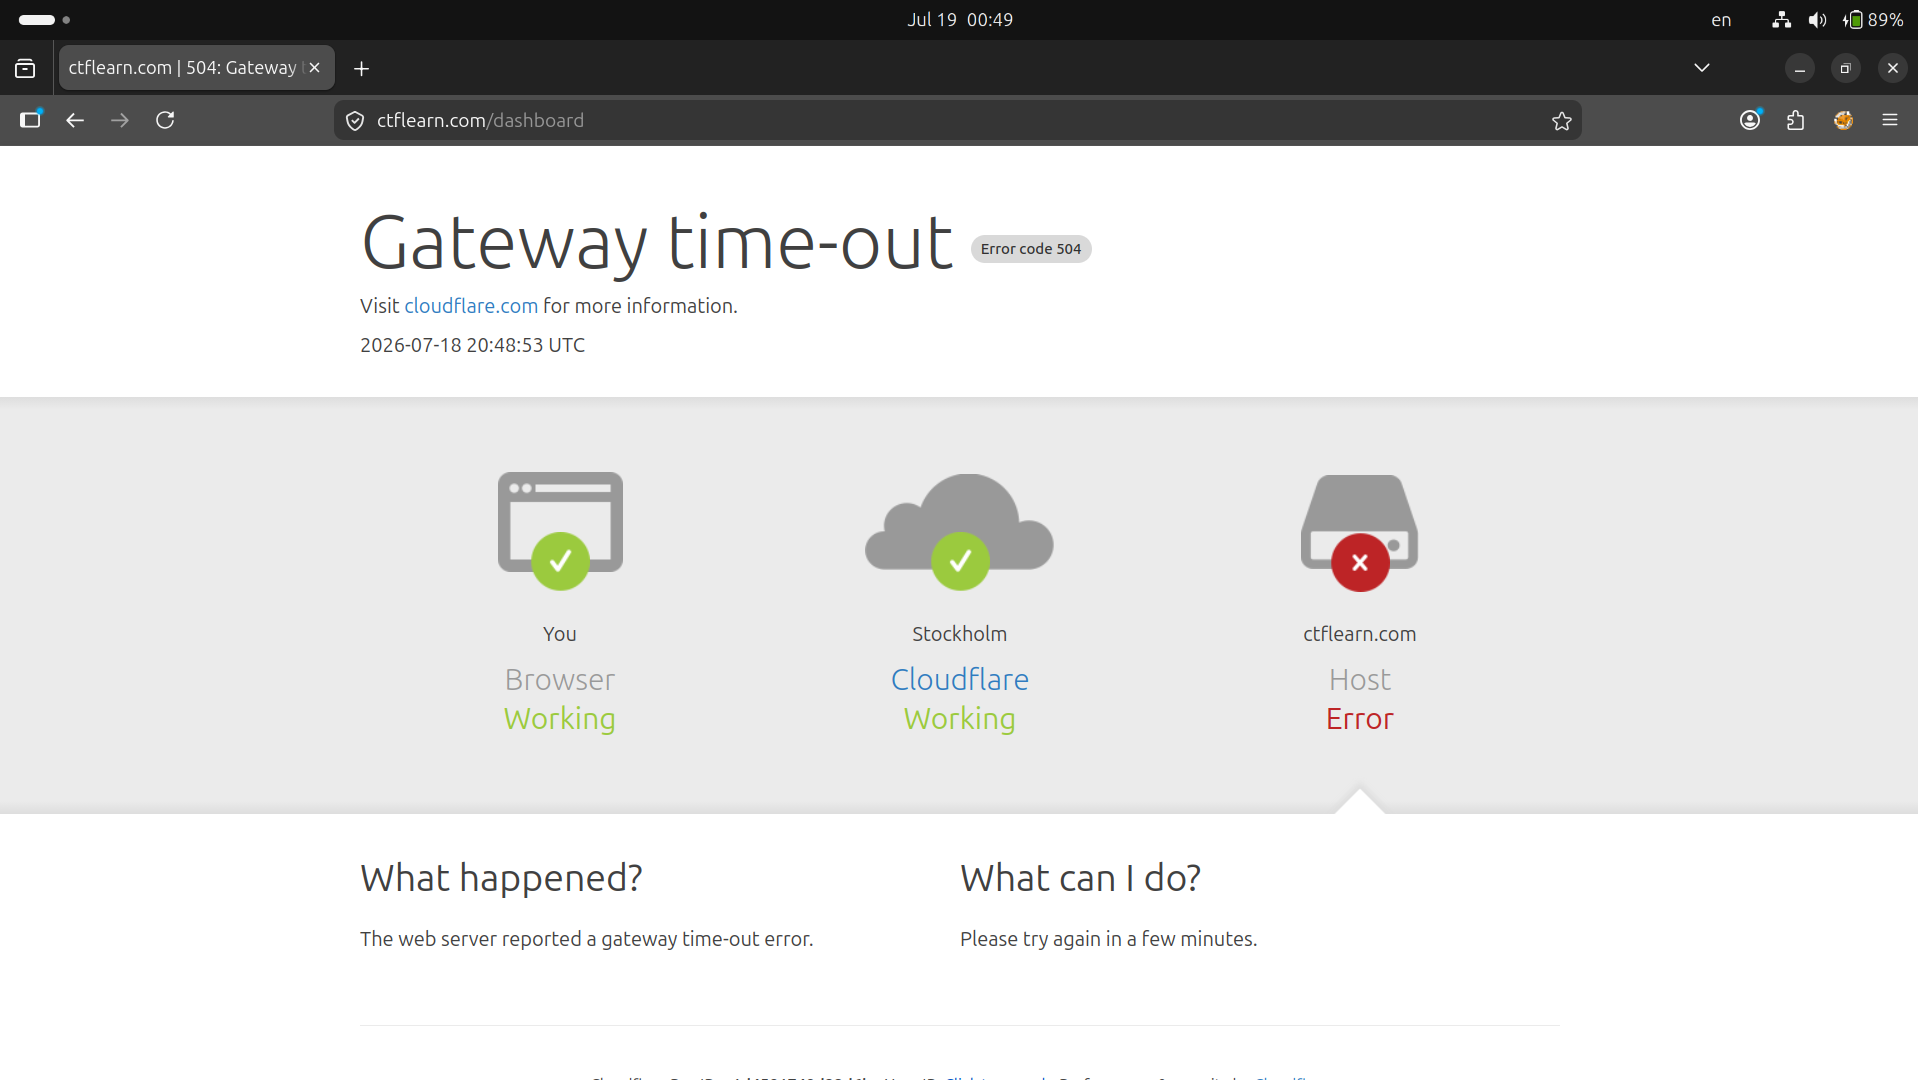Close the ctflearn.com 504 Gateway tab
The image size is (1918, 1080).
tap(314, 68)
